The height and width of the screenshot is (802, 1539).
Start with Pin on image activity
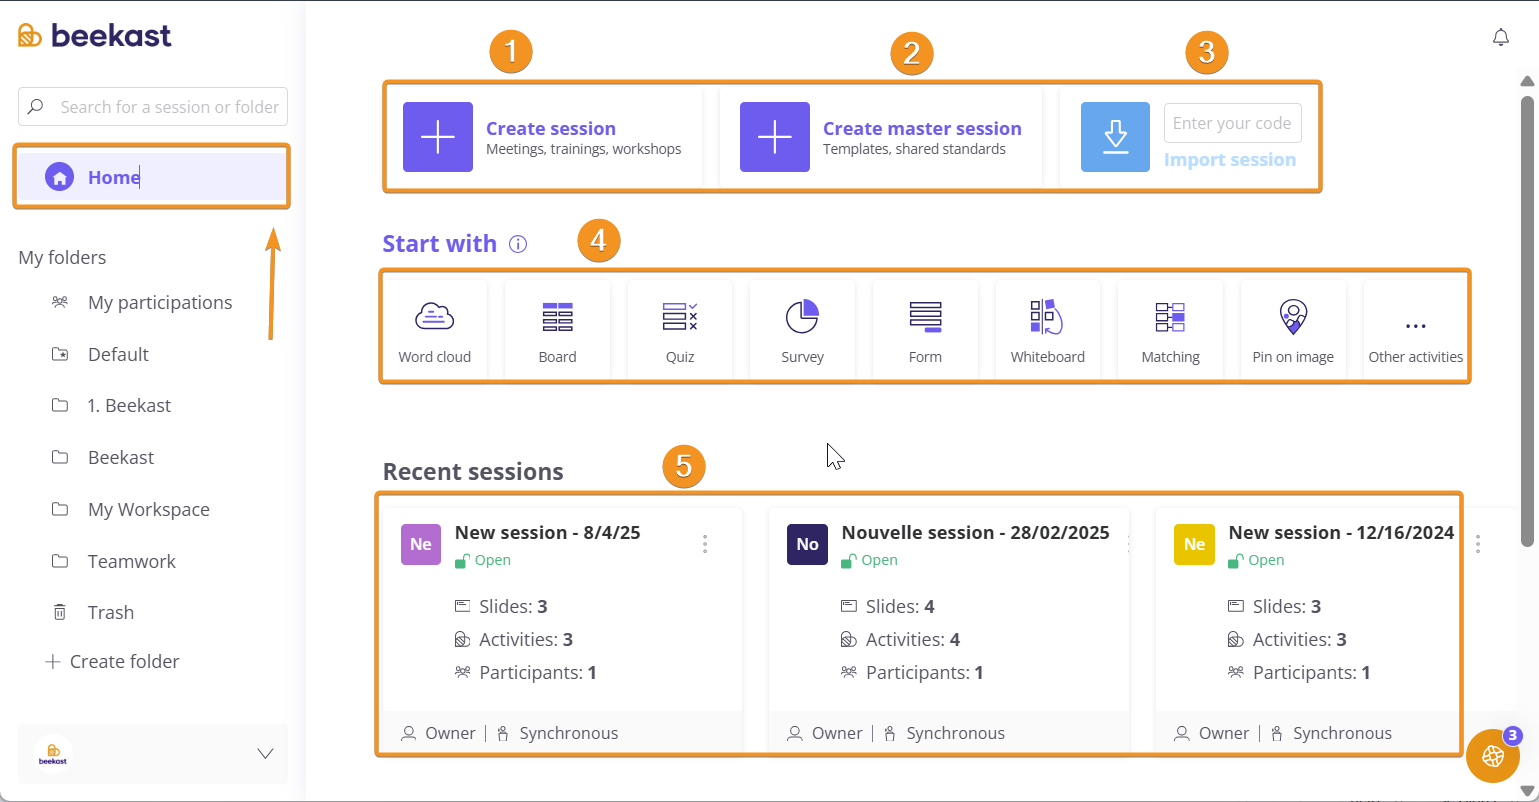[1293, 330]
